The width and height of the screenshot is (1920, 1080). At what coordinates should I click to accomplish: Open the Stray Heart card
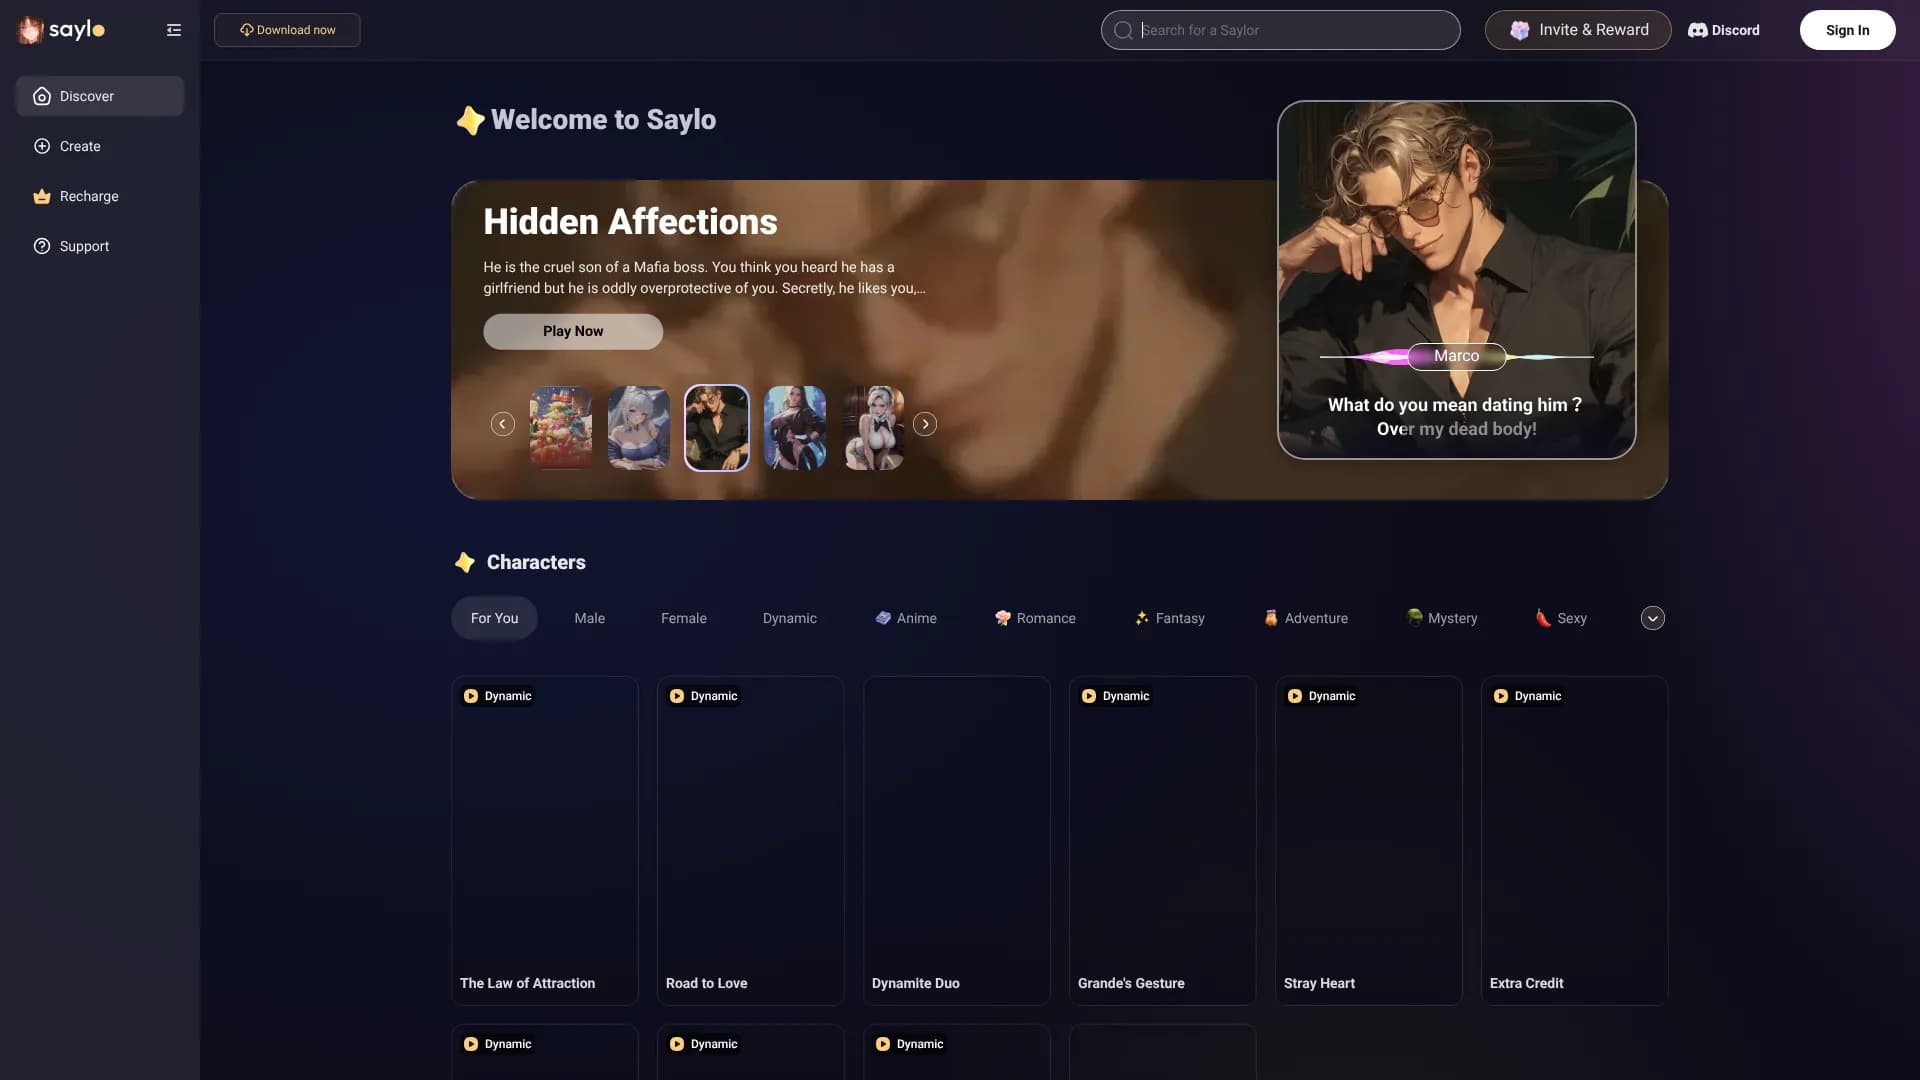click(1369, 841)
